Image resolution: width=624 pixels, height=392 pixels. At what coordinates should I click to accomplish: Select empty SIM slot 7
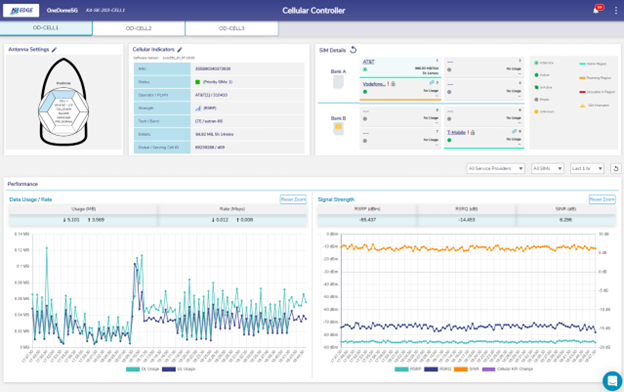click(400, 138)
